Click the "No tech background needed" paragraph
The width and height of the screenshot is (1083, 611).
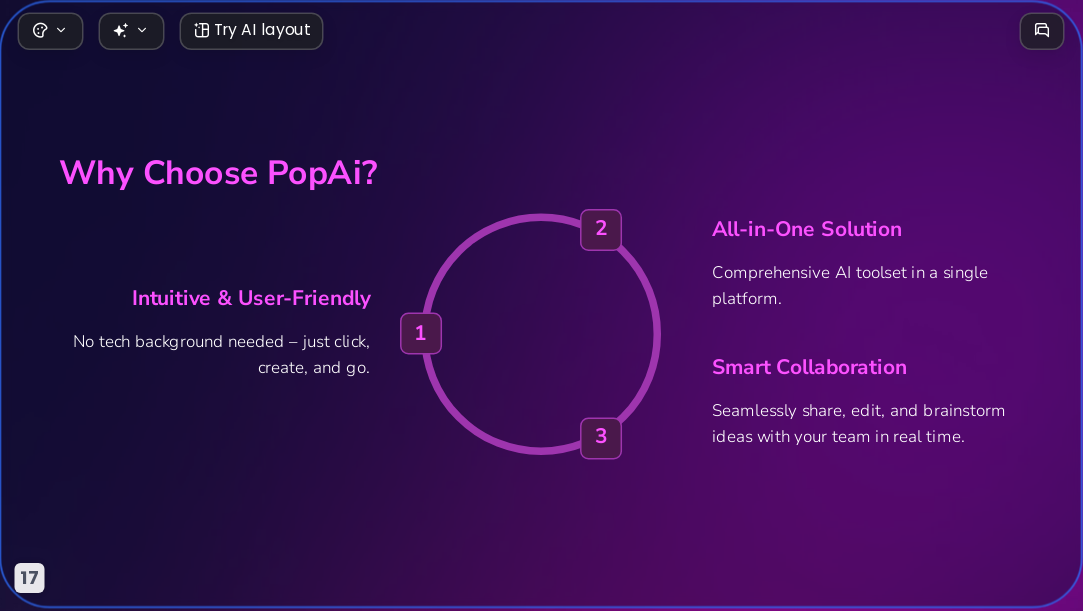(222, 355)
